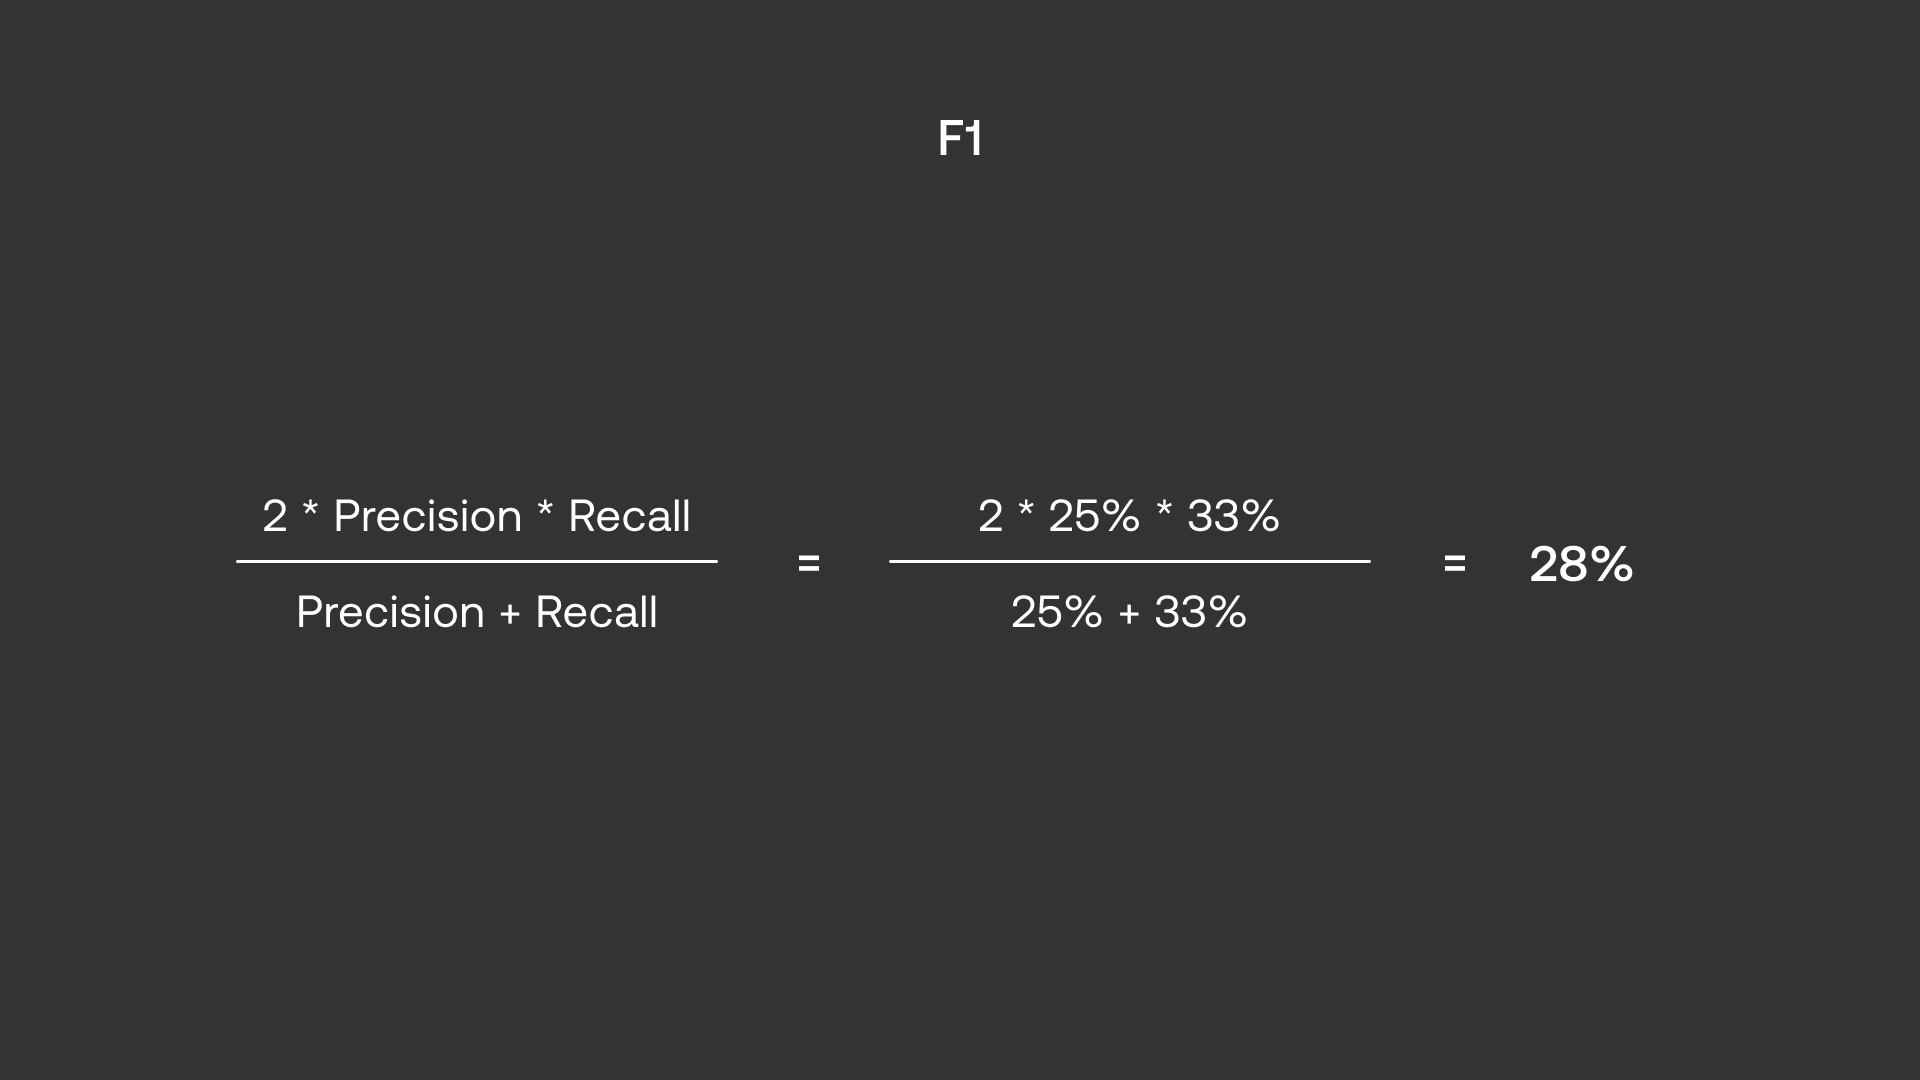Click the asterisk between 25% and 33%

[1164, 510]
